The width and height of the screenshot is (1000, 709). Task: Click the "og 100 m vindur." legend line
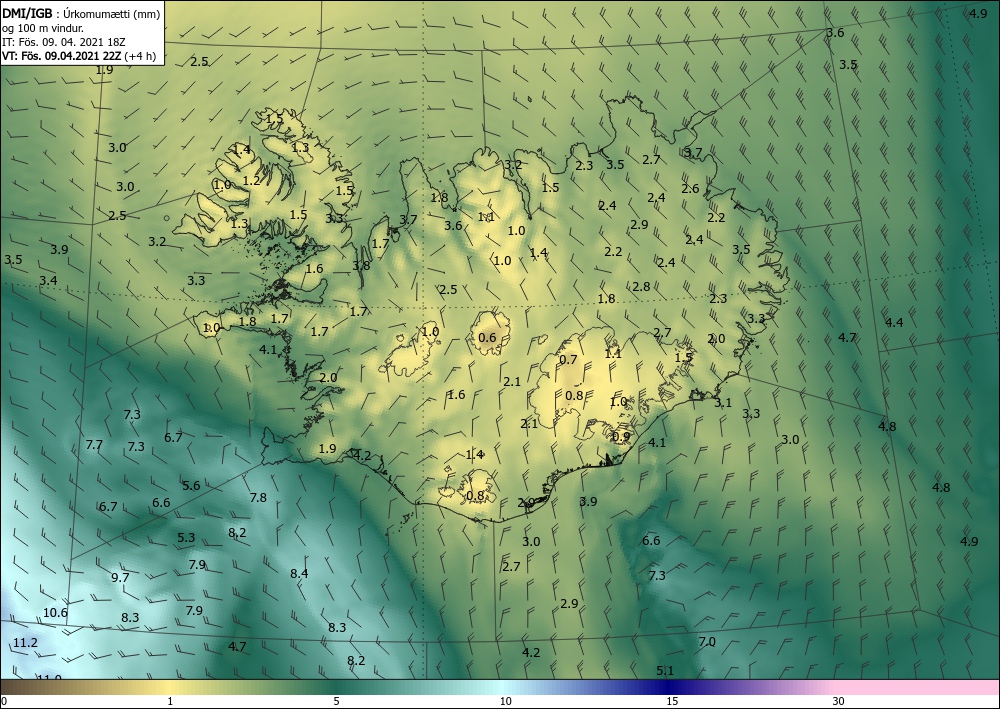pyautogui.click(x=43, y=28)
